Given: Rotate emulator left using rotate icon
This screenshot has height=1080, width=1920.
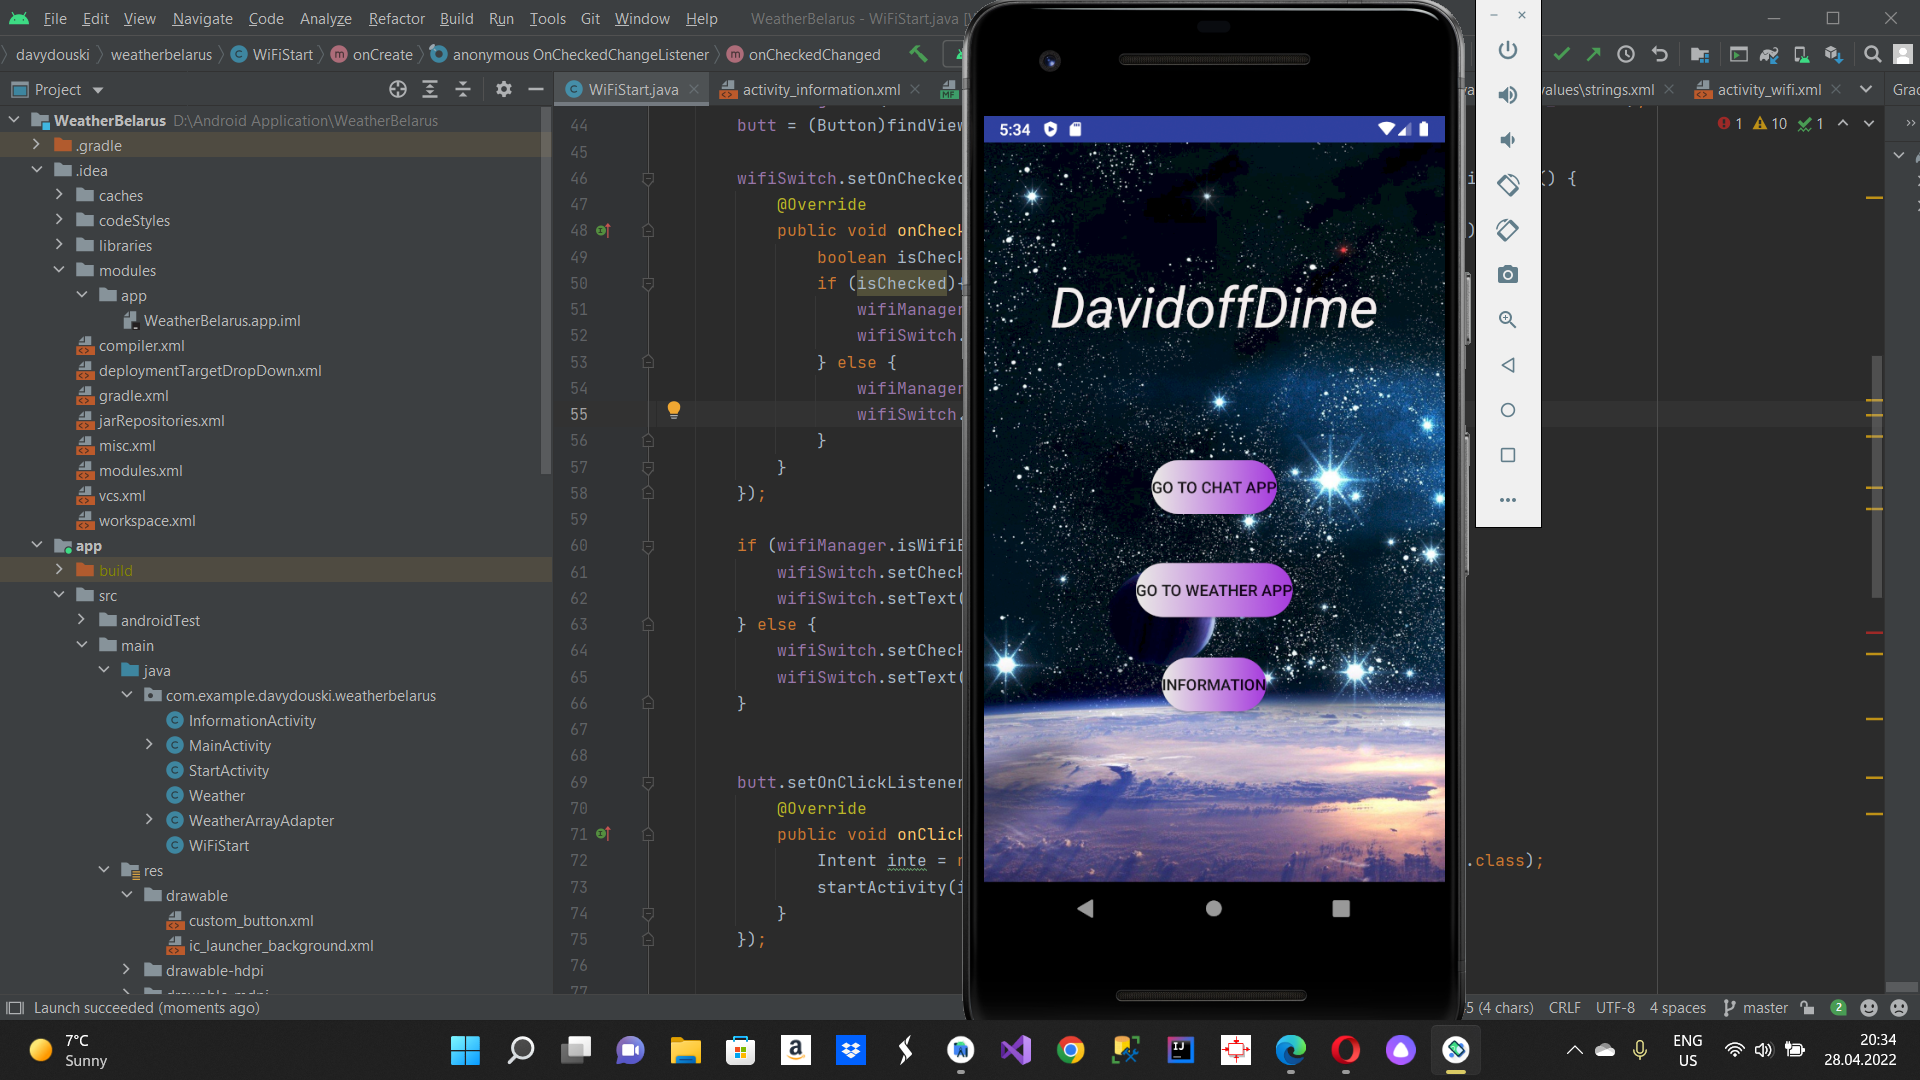Looking at the screenshot, I should [x=1508, y=185].
